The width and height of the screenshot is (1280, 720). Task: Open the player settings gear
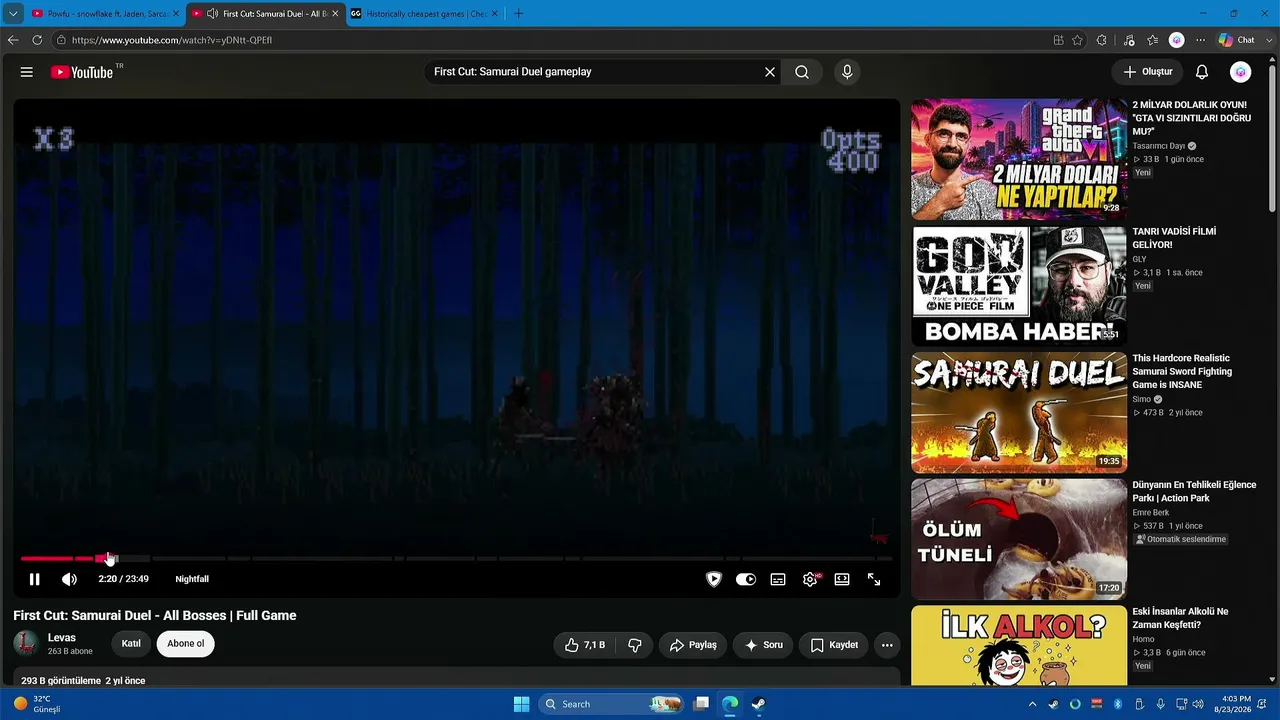click(x=810, y=579)
